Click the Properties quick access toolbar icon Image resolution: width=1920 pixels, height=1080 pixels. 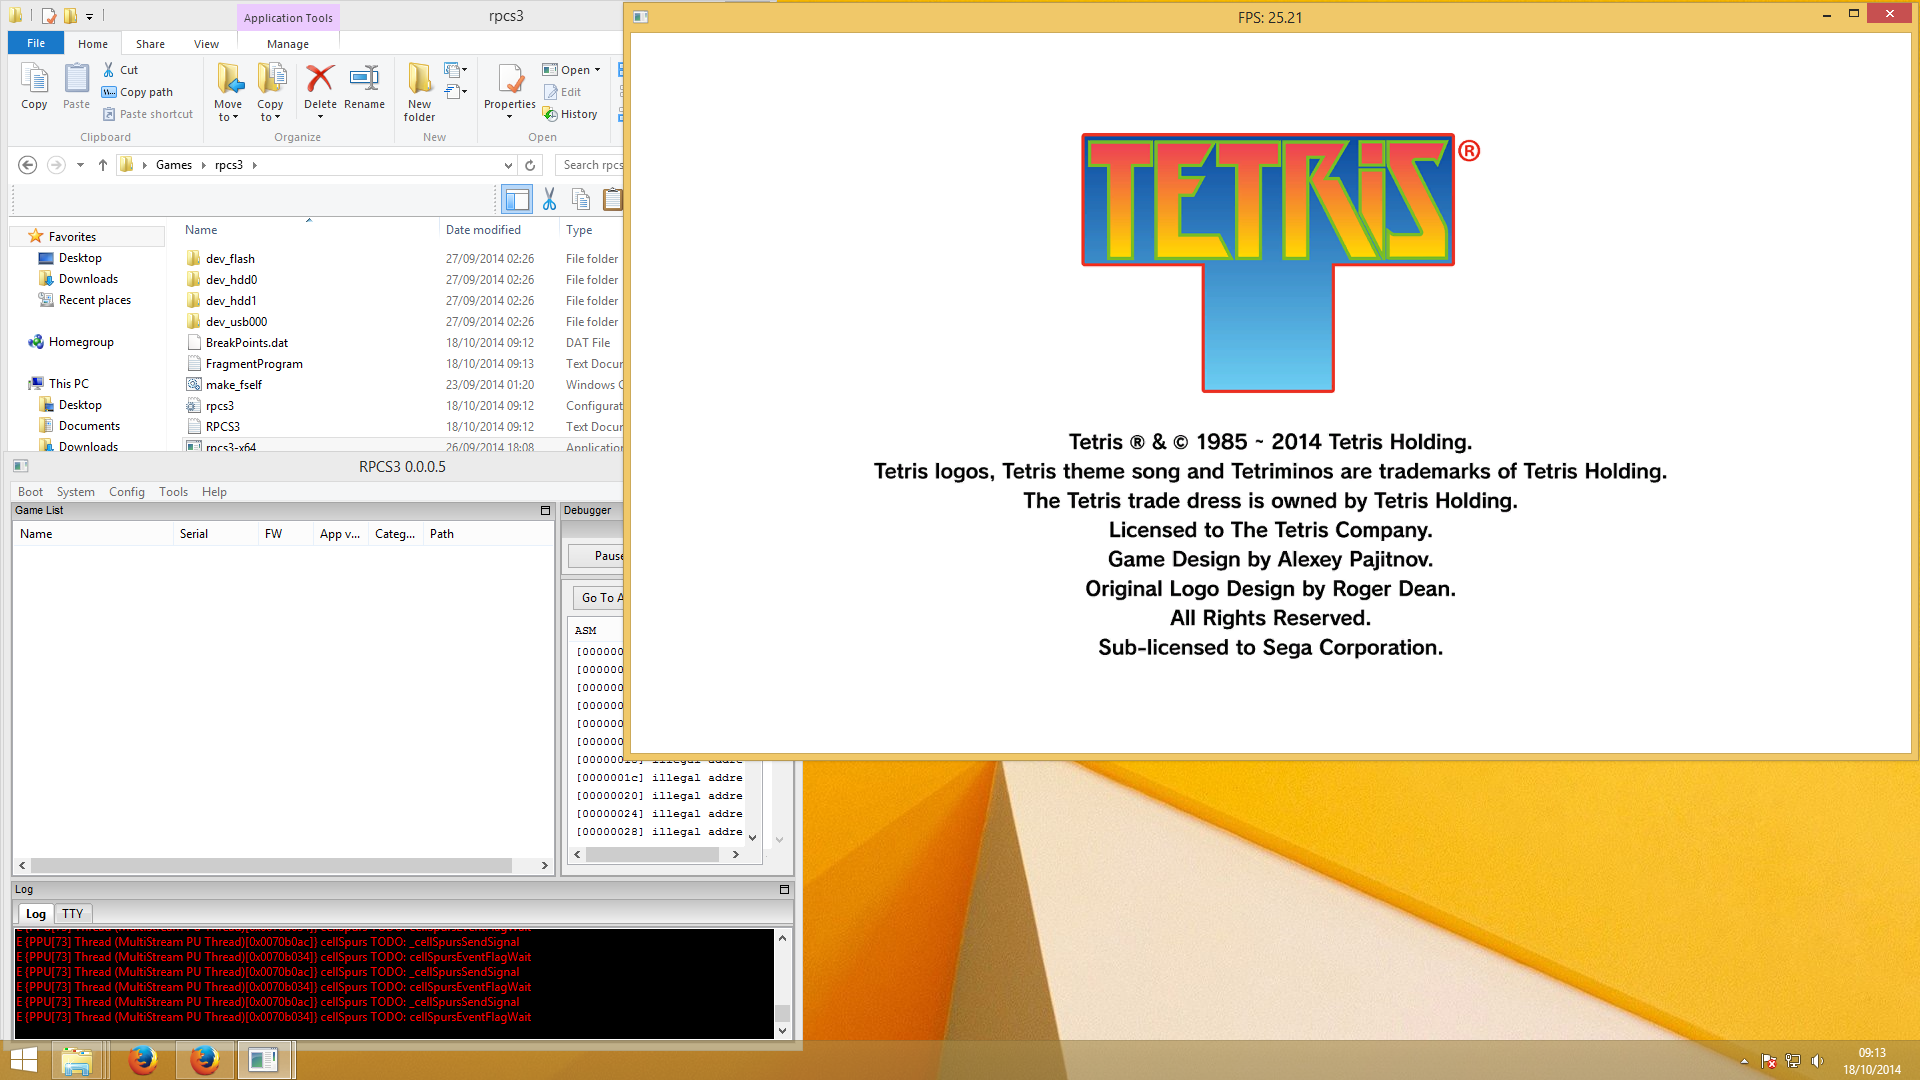pyautogui.click(x=48, y=16)
